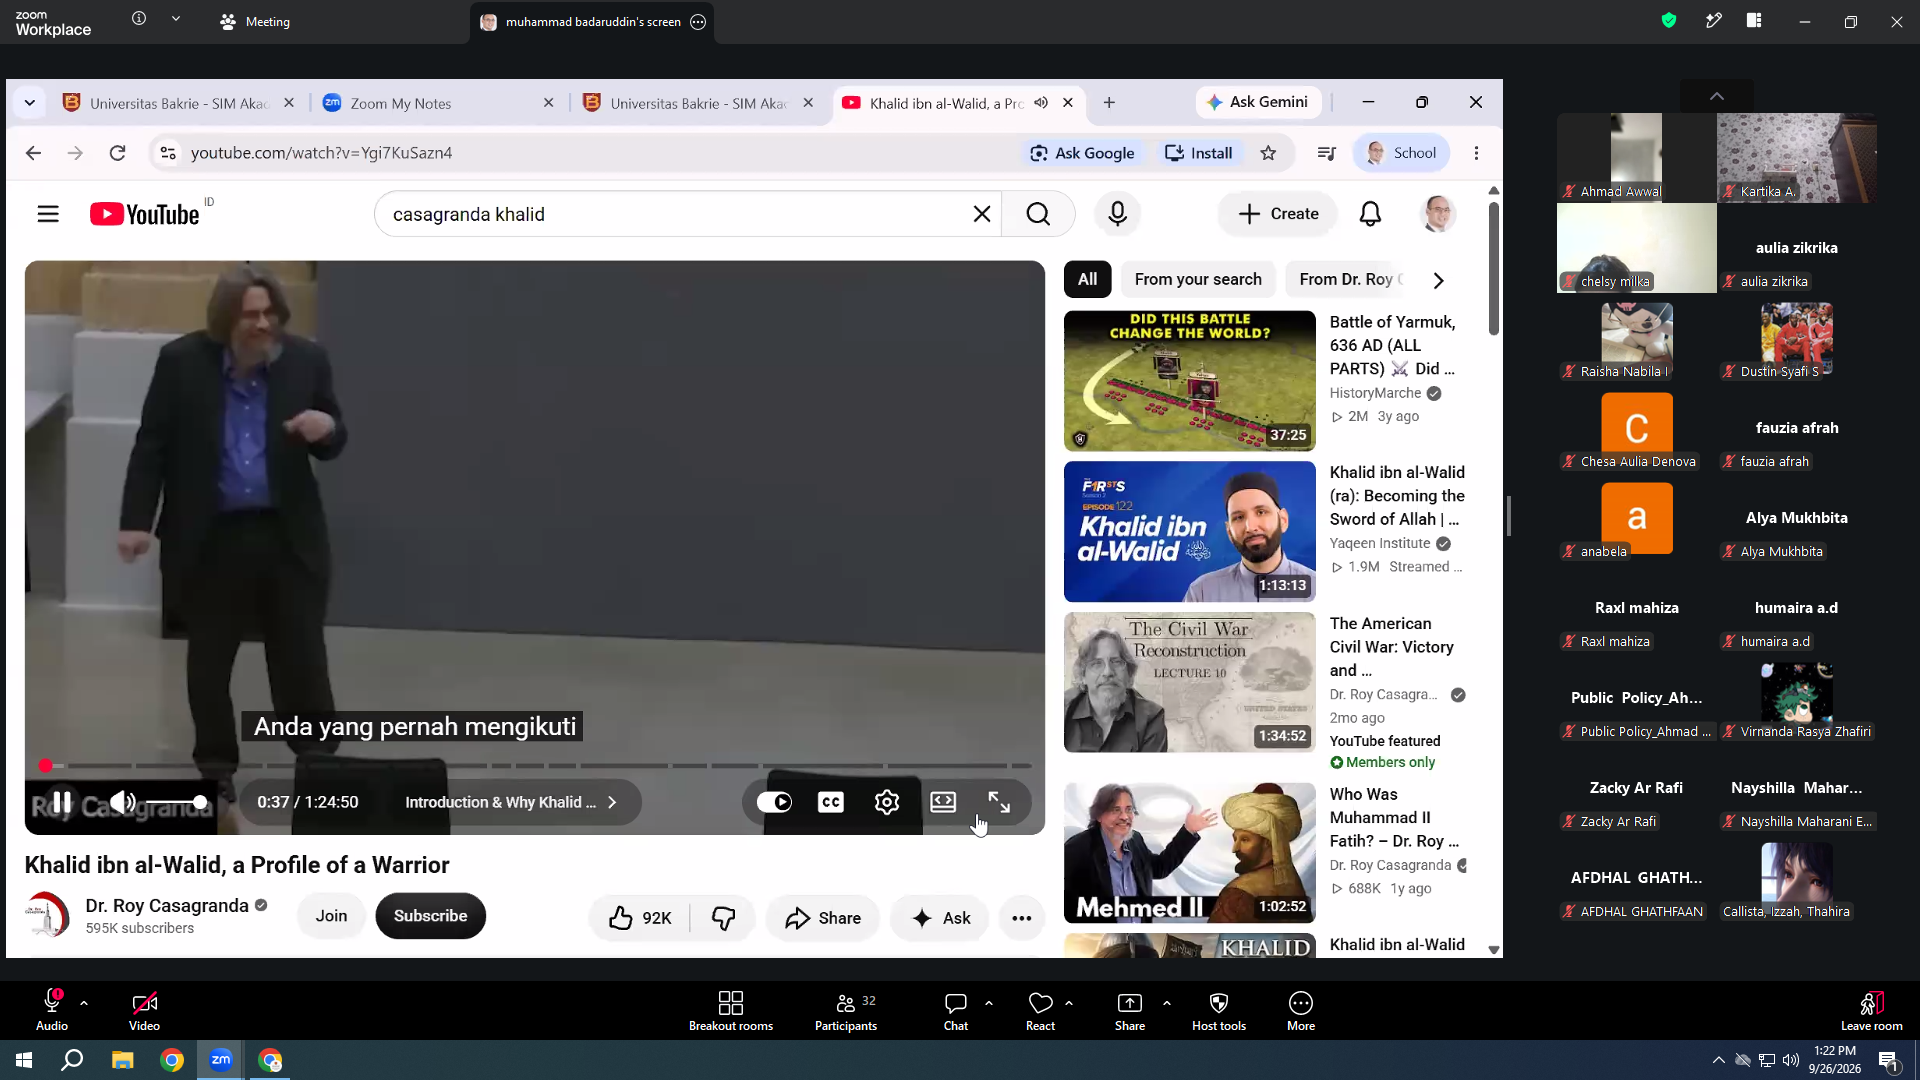Open the YouTube hamburger guide menu
Image resolution: width=1920 pixels, height=1080 pixels.
pos(48,214)
